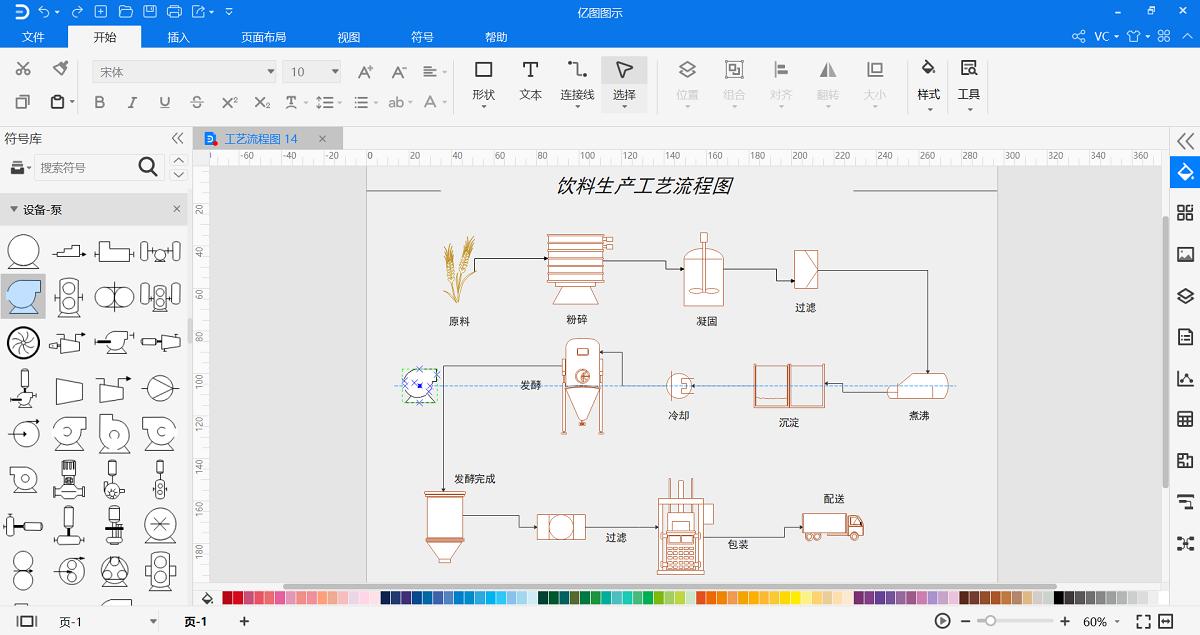
Task: Open the 宋体 font dropdown
Action: 268,71
